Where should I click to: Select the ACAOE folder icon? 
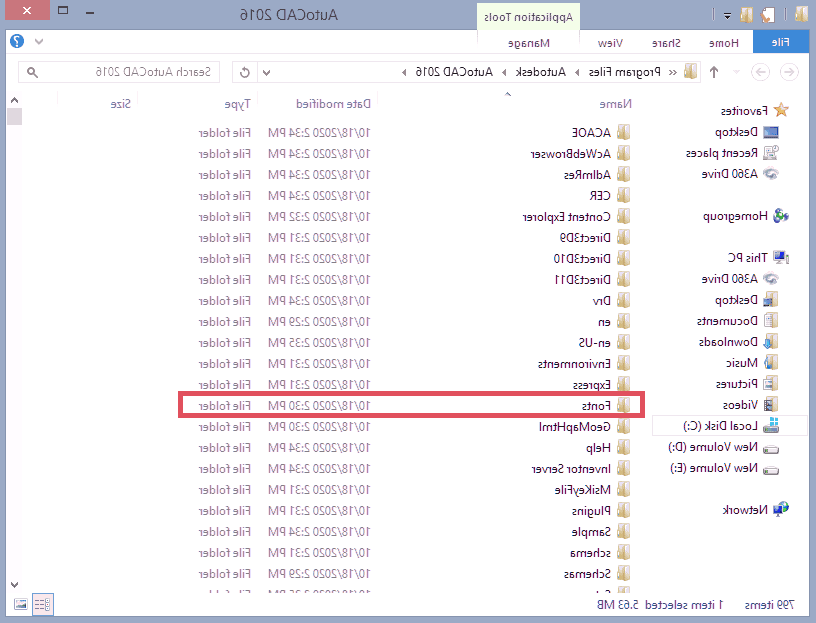click(x=623, y=132)
